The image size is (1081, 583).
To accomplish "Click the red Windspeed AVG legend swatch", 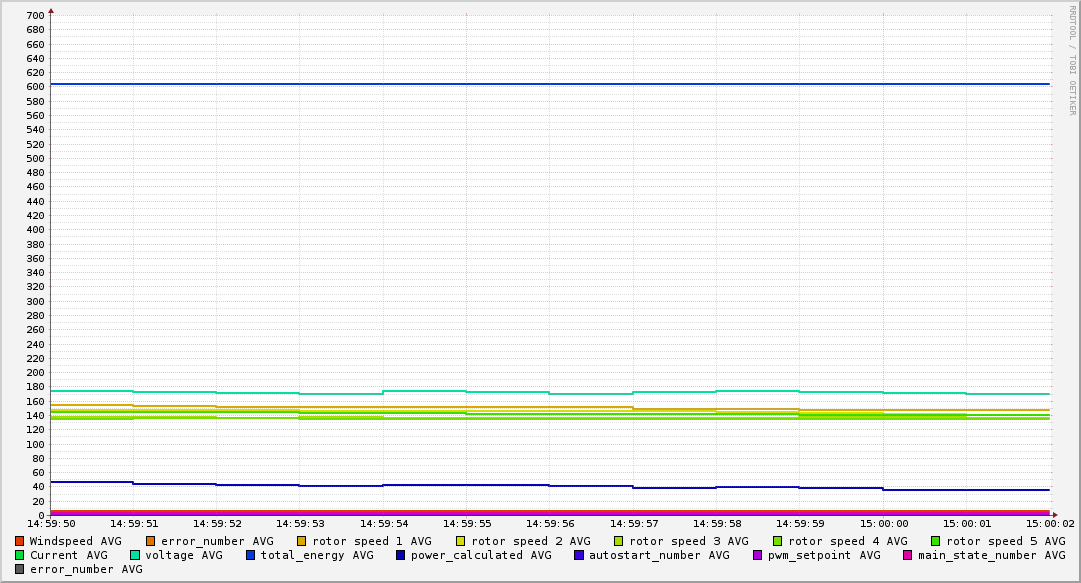I will tap(20, 541).
